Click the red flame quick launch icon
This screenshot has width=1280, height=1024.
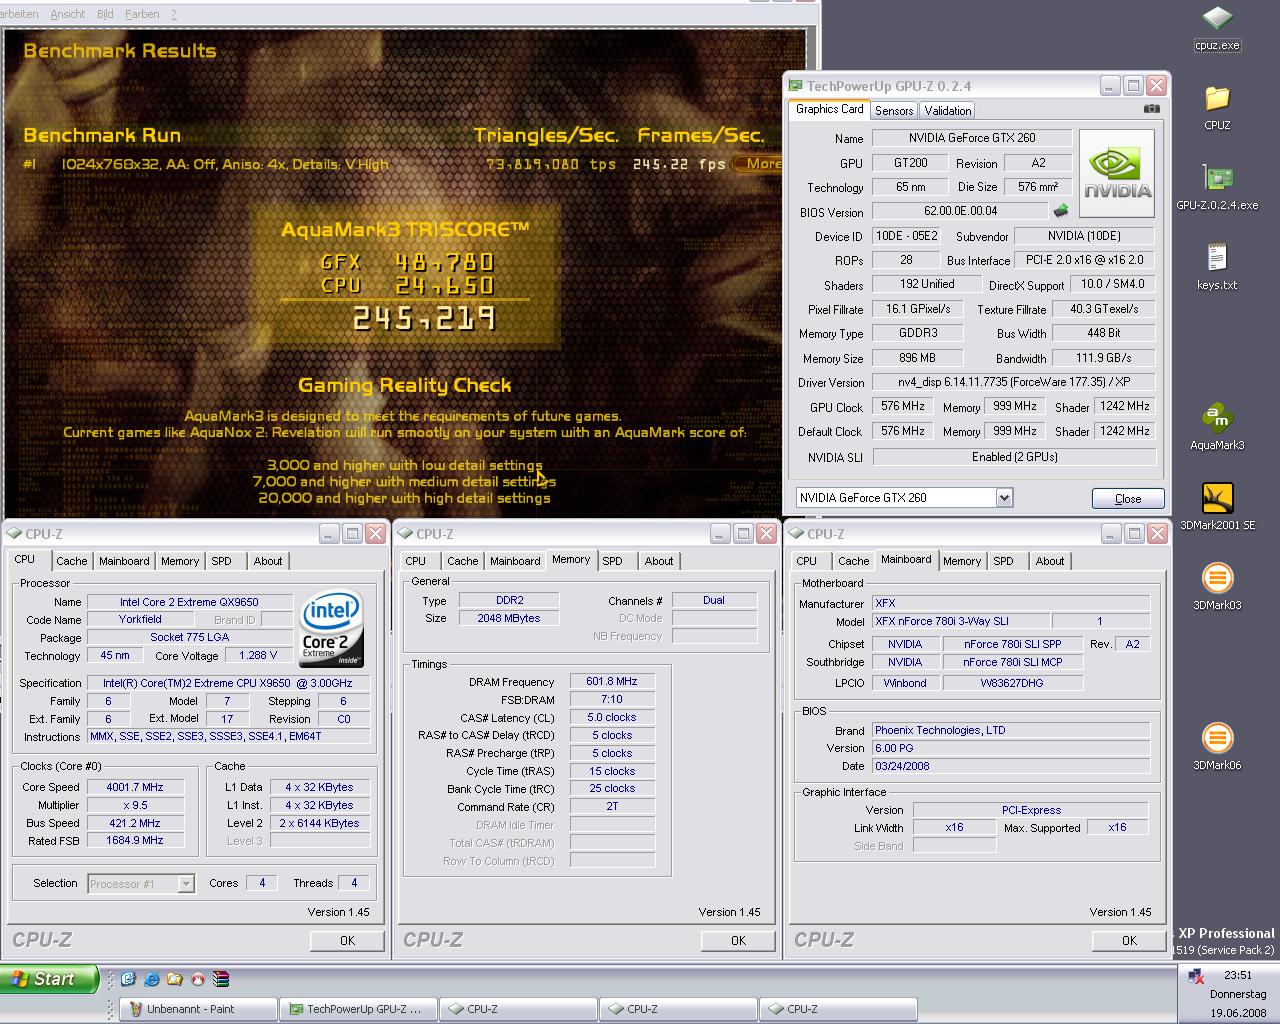[198, 979]
